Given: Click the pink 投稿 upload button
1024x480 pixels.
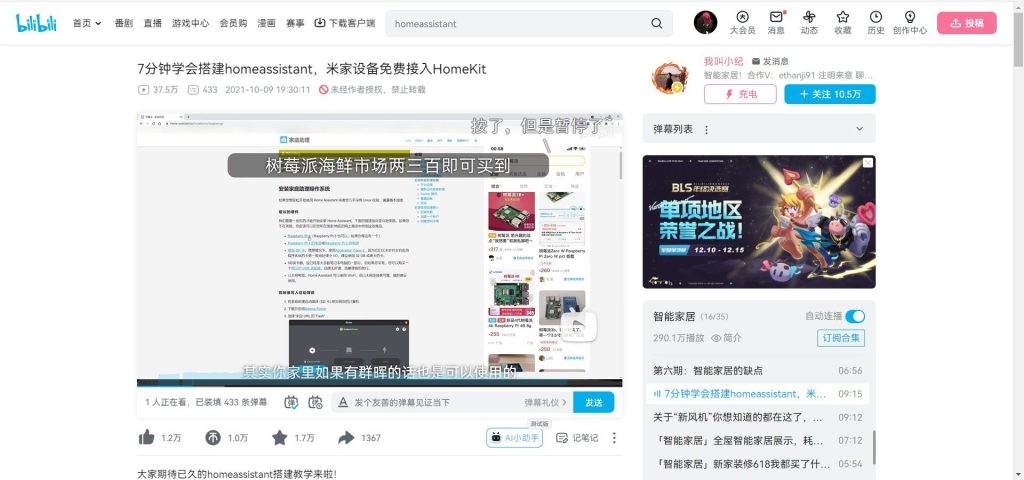Looking at the screenshot, I should click(967, 23).
